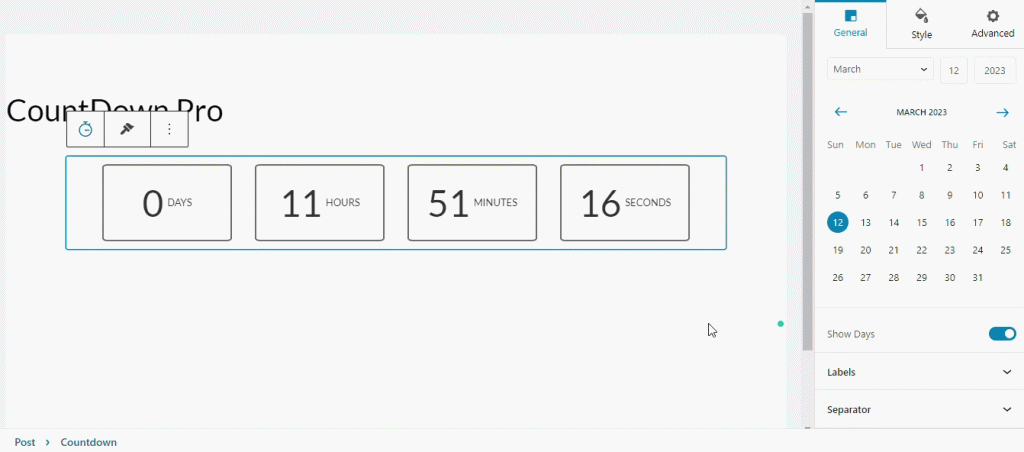
Task: Click the year input field showing 2023
Action: pyautogui.click(x=994, y=70)
